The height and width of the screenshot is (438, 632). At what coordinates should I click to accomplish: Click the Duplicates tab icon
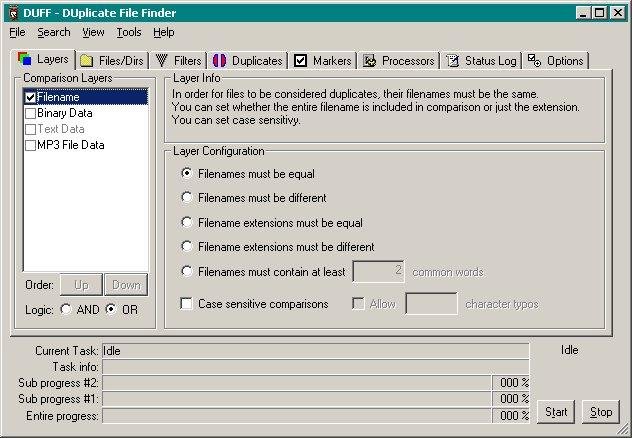(x=219, y=61)
